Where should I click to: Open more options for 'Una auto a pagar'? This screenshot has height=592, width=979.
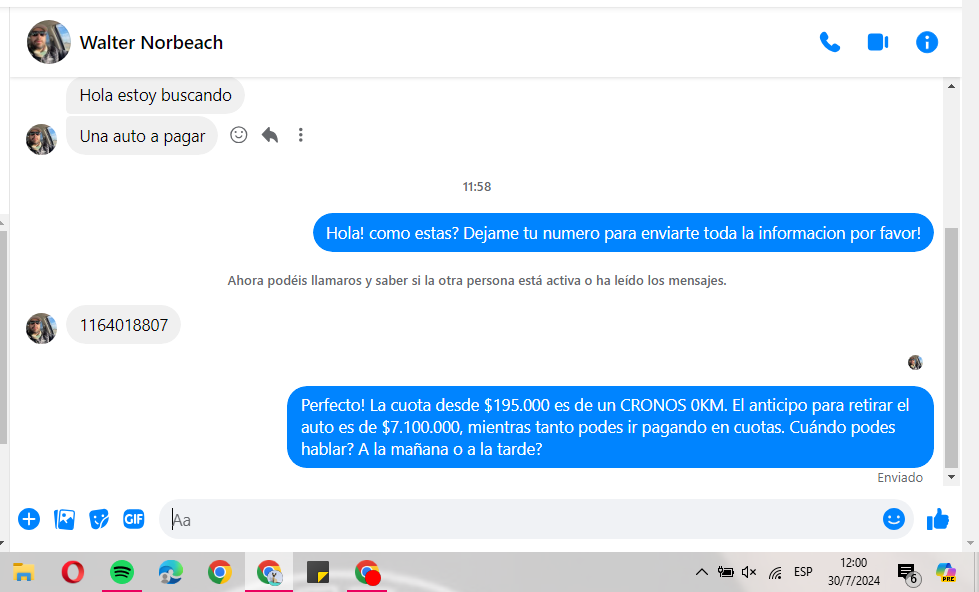click(300, 135)
